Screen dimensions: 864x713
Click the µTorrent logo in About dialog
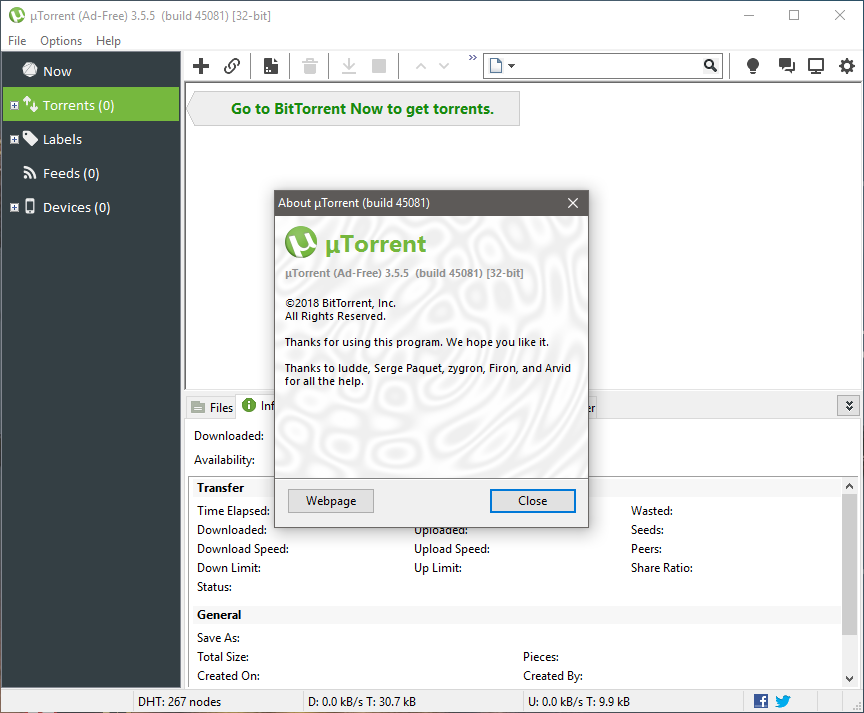tap(301, 242)
